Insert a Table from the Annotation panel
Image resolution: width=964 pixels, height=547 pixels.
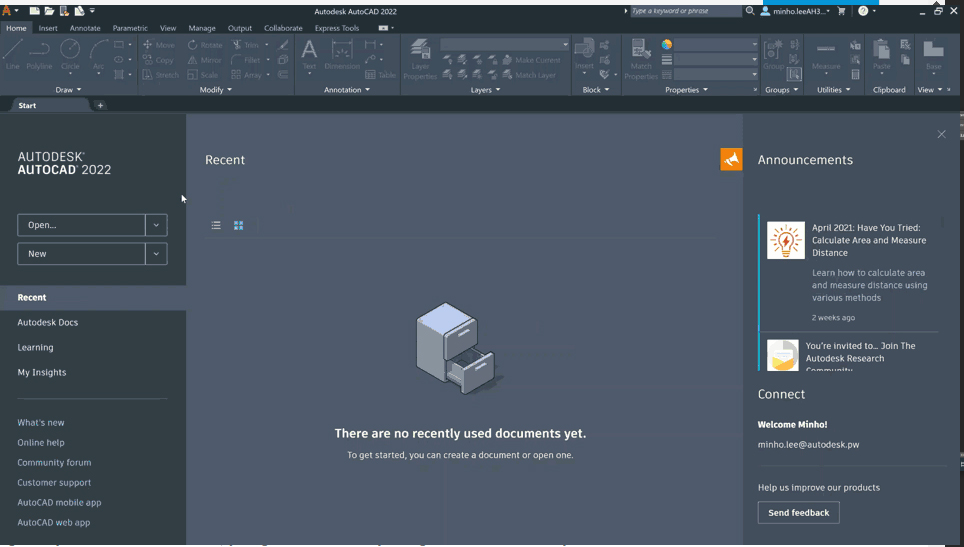[381, 75]
